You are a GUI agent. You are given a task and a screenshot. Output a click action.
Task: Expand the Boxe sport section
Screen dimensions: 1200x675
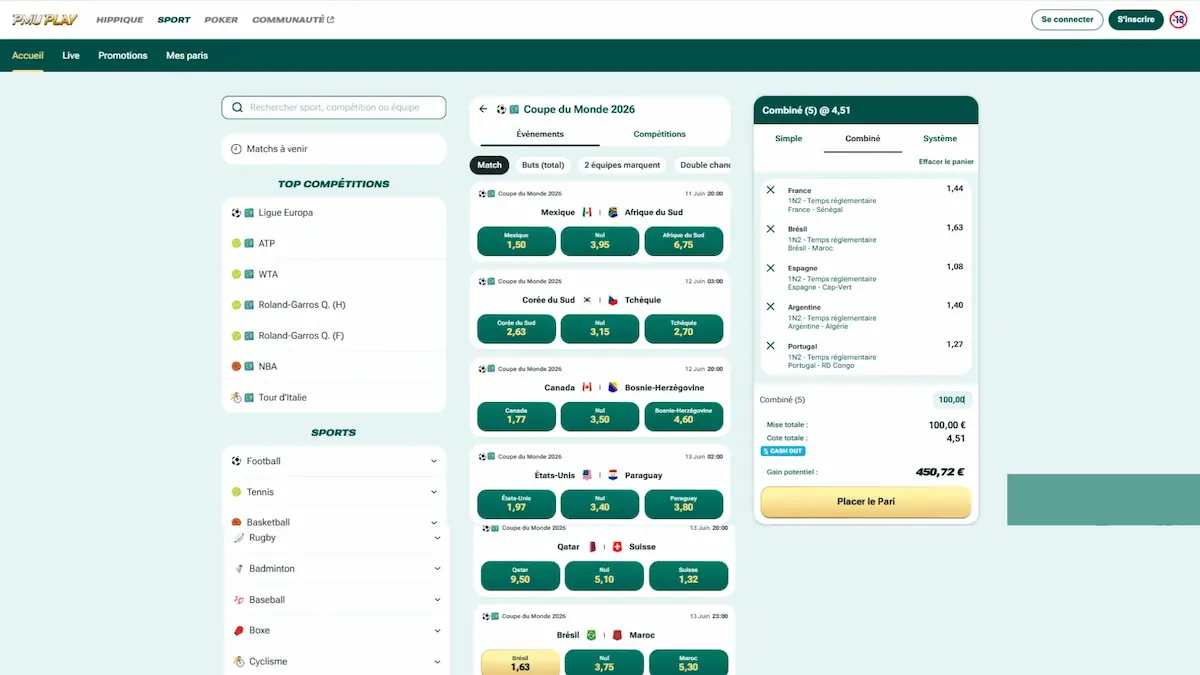click(x=438, y=631)
